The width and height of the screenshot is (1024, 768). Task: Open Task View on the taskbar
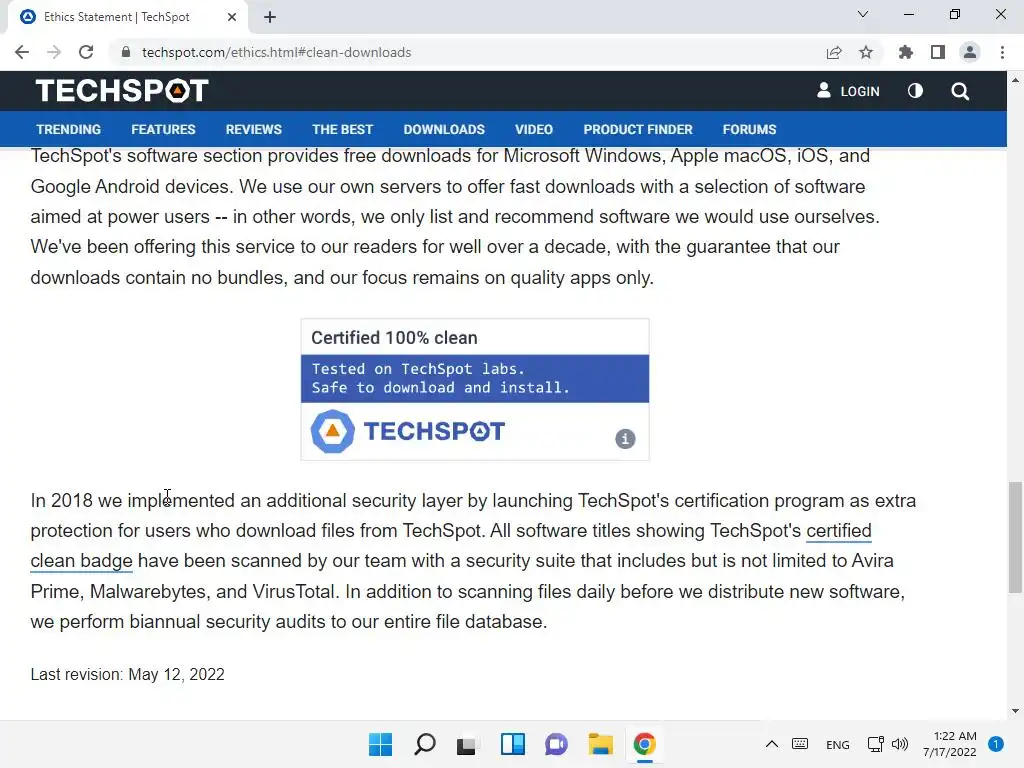coord(466,745)
